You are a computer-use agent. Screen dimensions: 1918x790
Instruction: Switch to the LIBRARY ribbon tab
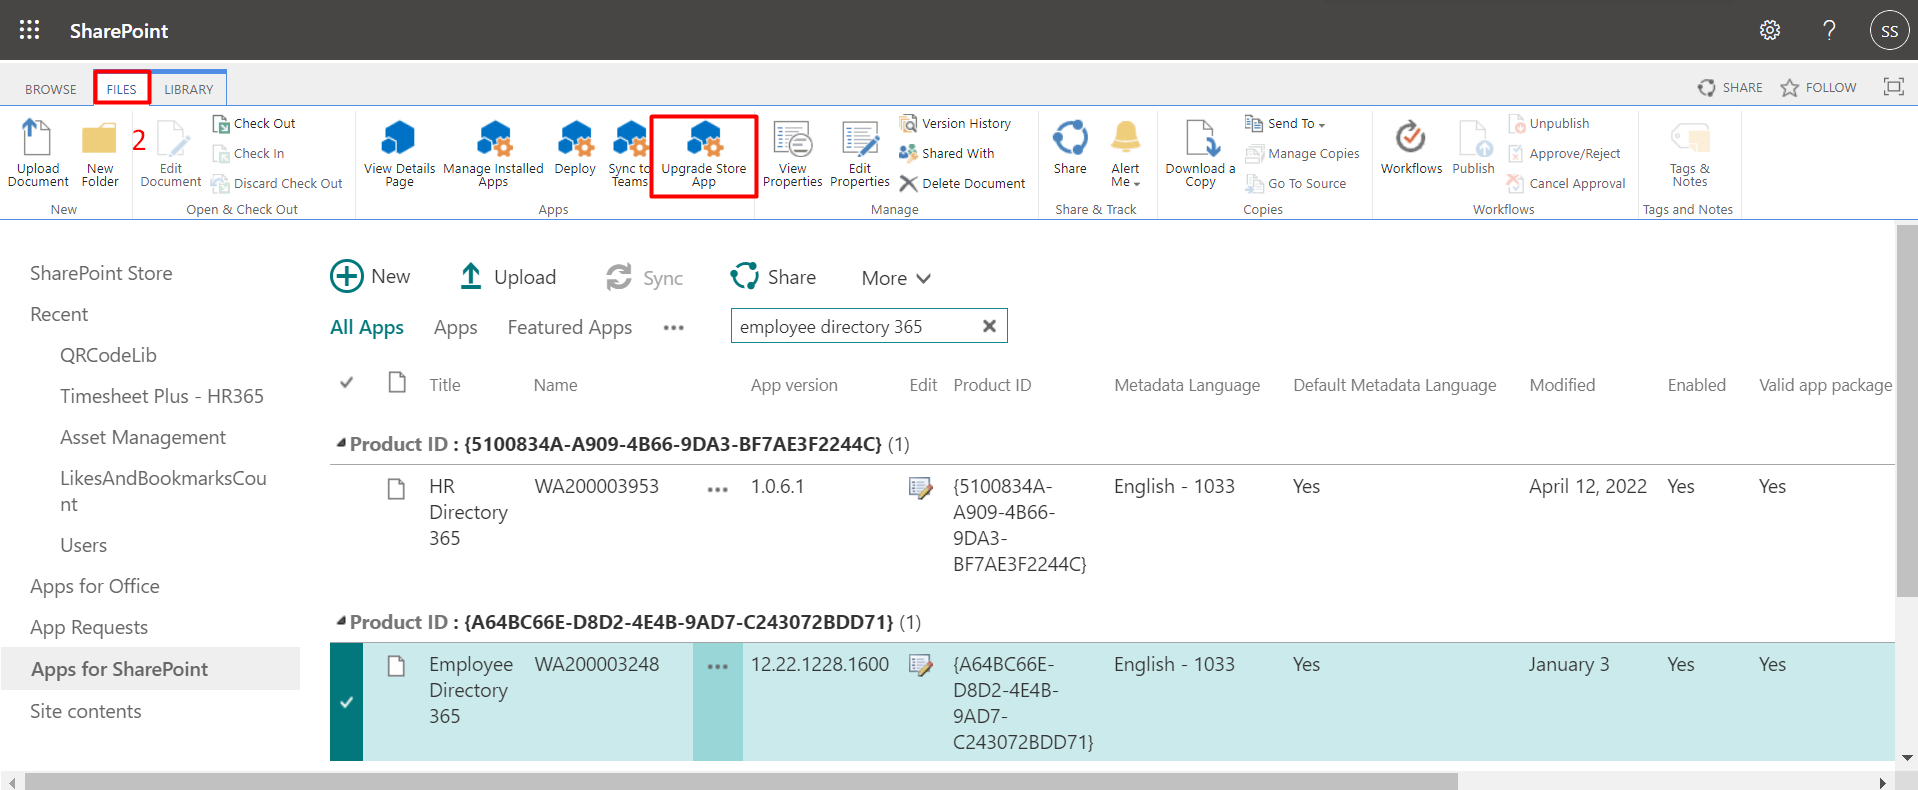click(x=189, y=89)
